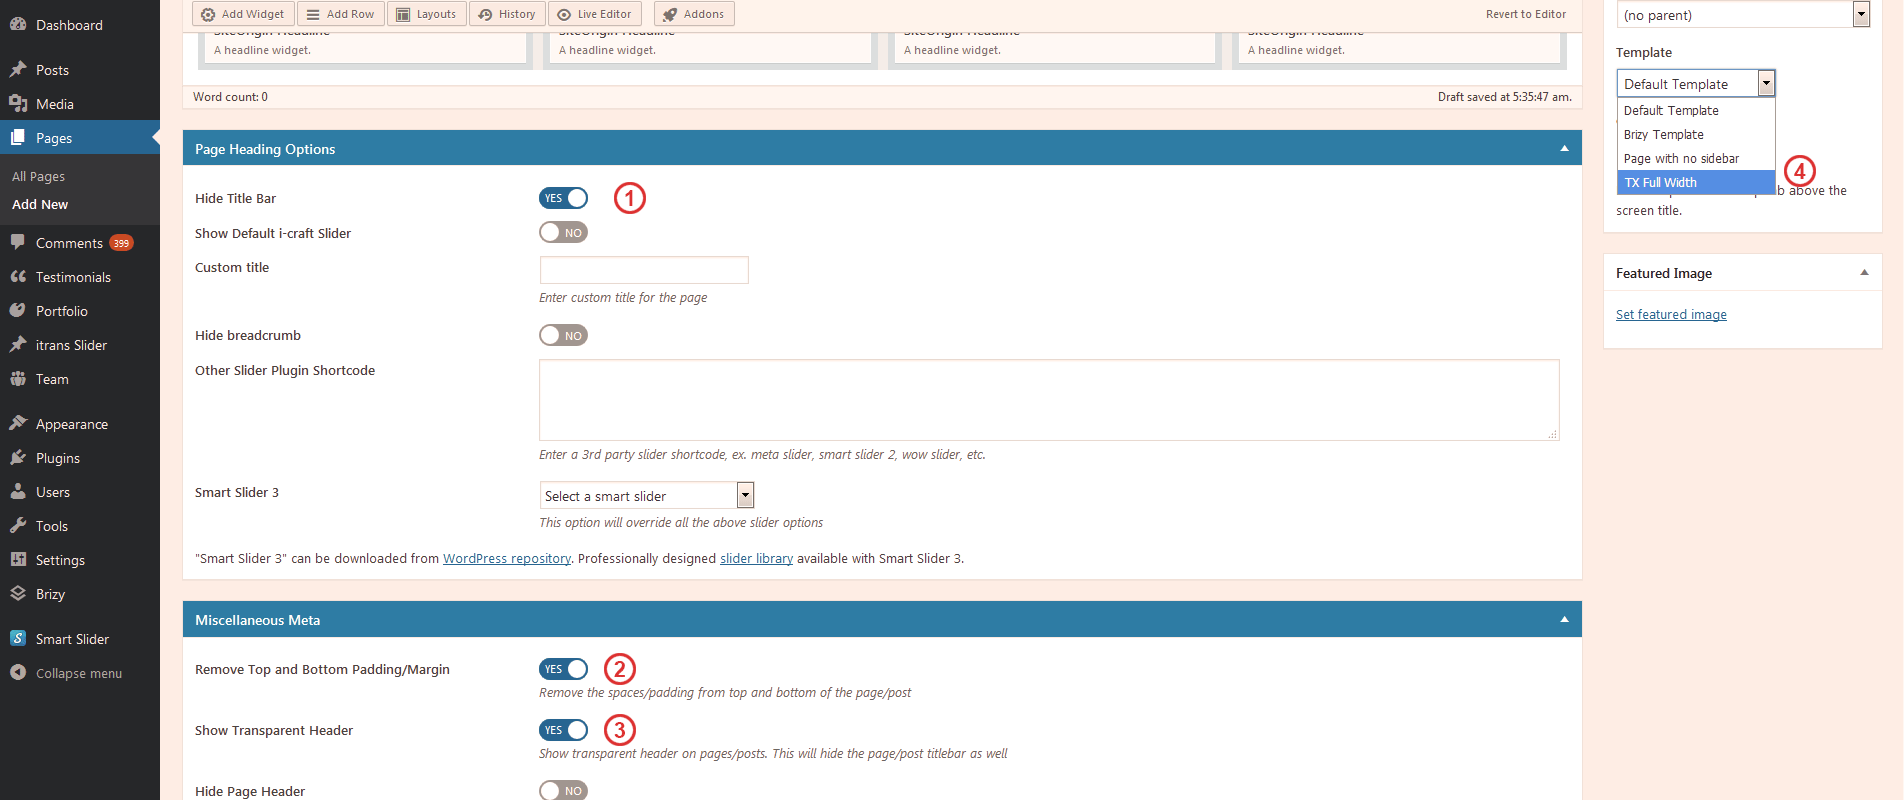Click the Media library icon

(x=18, y=104)
